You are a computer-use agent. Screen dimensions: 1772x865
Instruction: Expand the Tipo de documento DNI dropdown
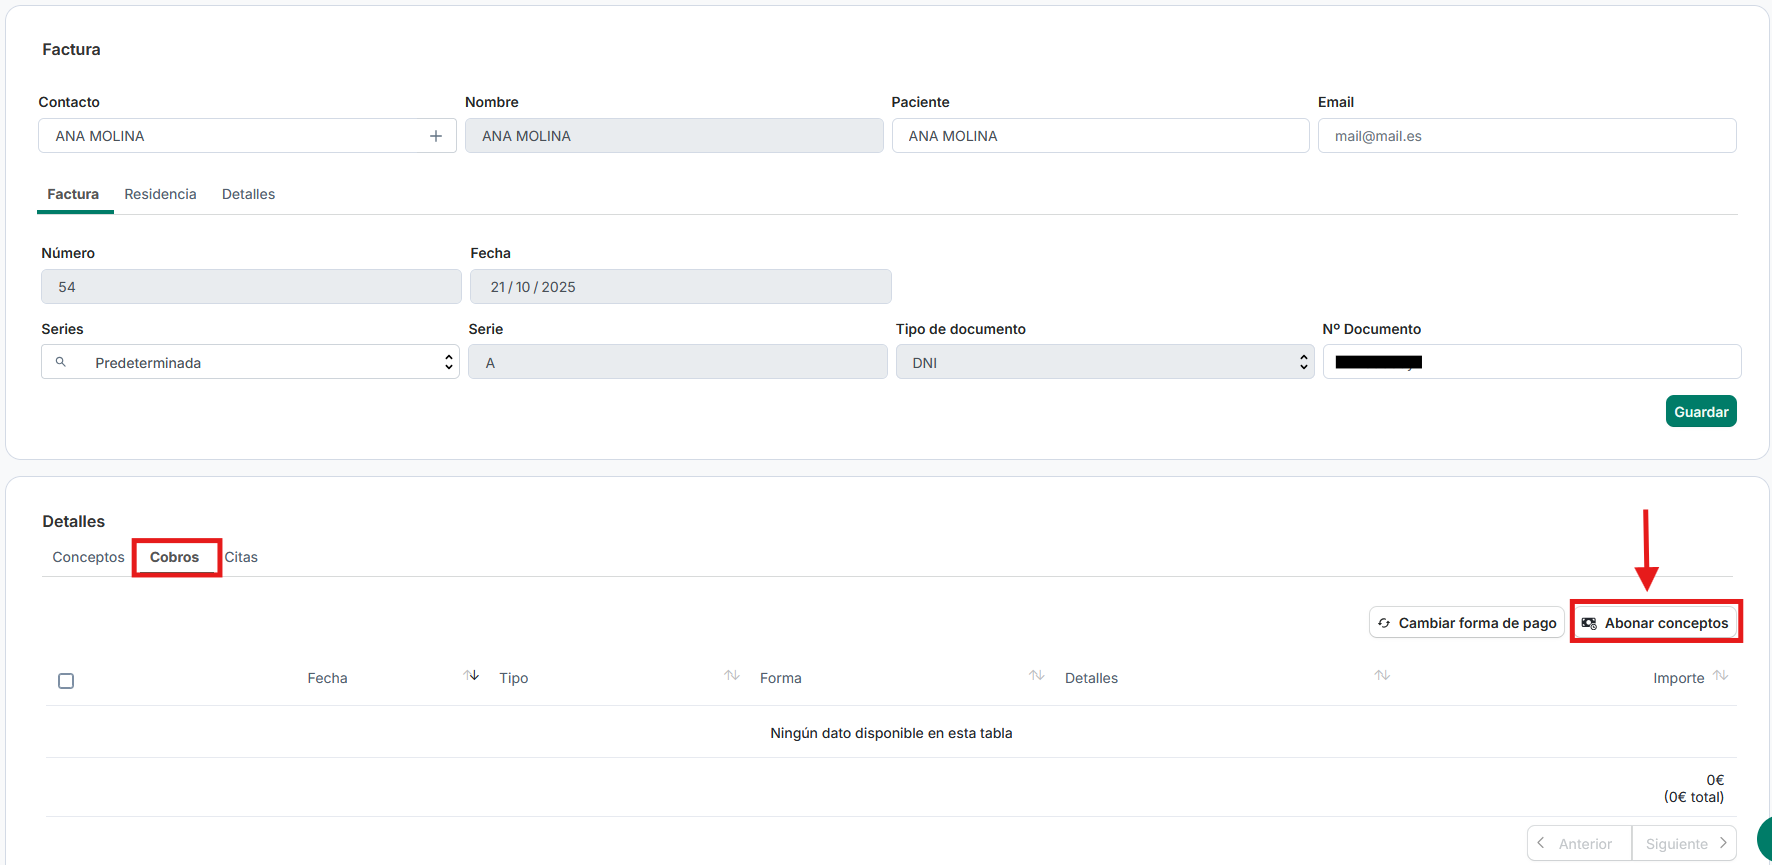coord(1104,362)
